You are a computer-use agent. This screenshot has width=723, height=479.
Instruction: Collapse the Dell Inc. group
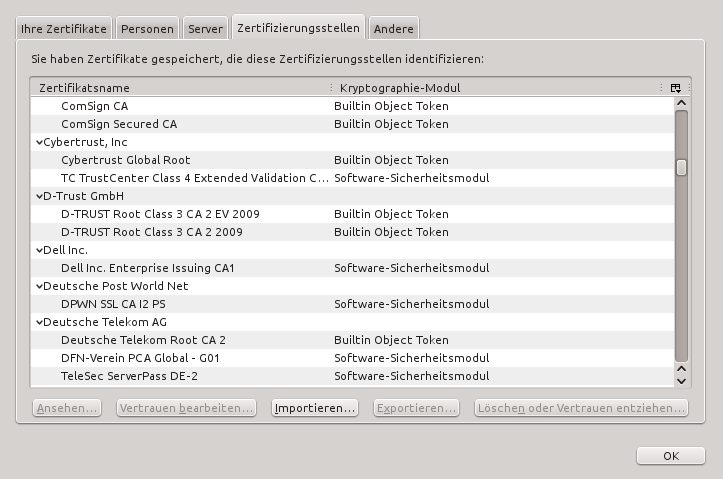pyautogui.click(x=39, y=250)
